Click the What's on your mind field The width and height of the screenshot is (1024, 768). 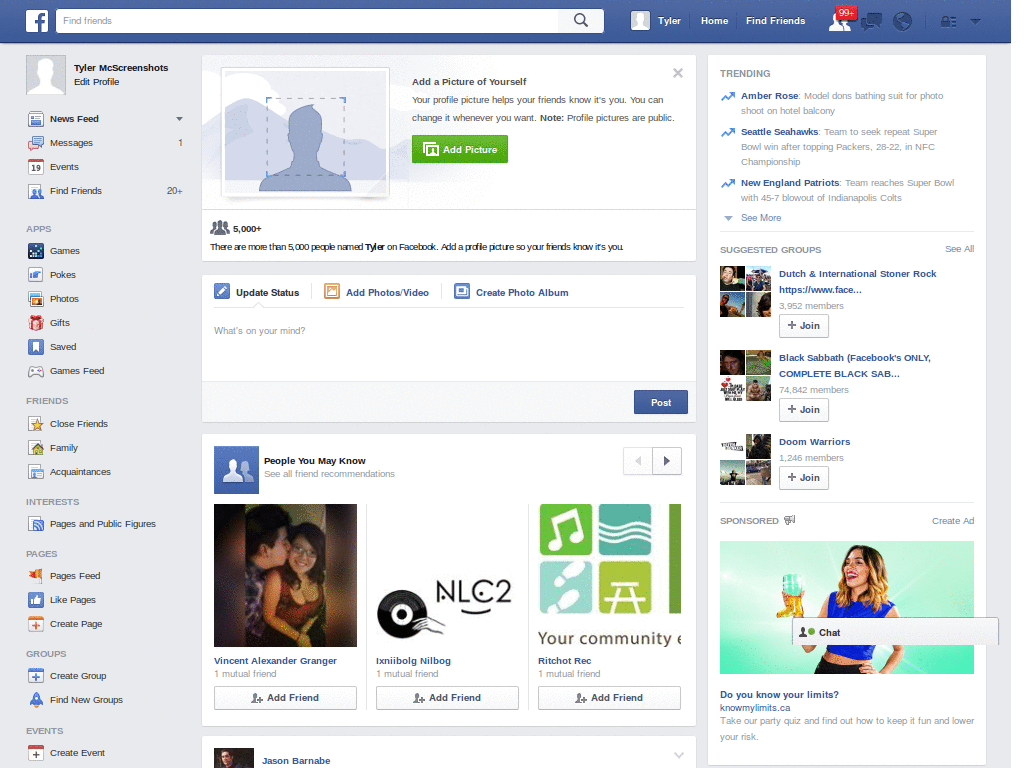(449, 346)
